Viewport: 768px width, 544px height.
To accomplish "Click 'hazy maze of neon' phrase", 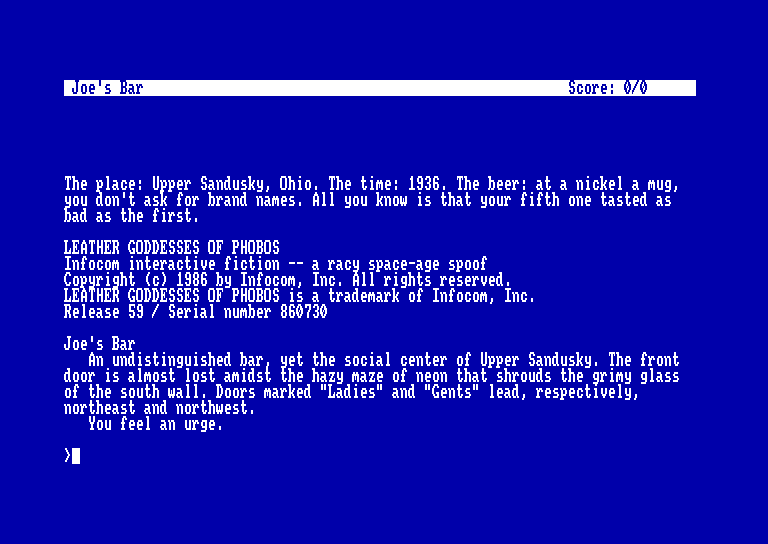I will coord(380,376).
